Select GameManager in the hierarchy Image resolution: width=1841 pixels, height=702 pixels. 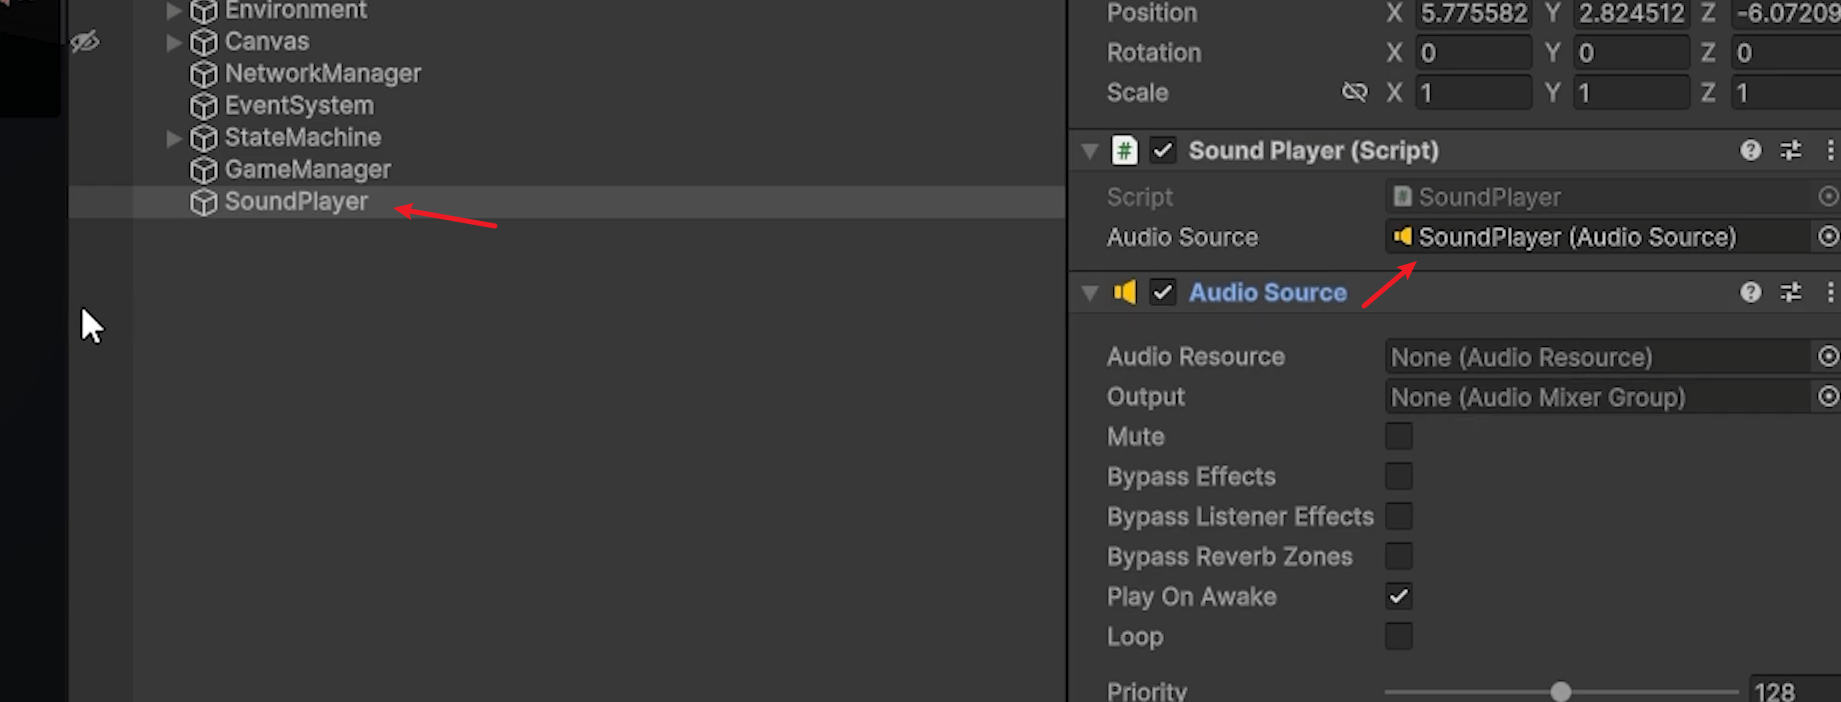307,170
